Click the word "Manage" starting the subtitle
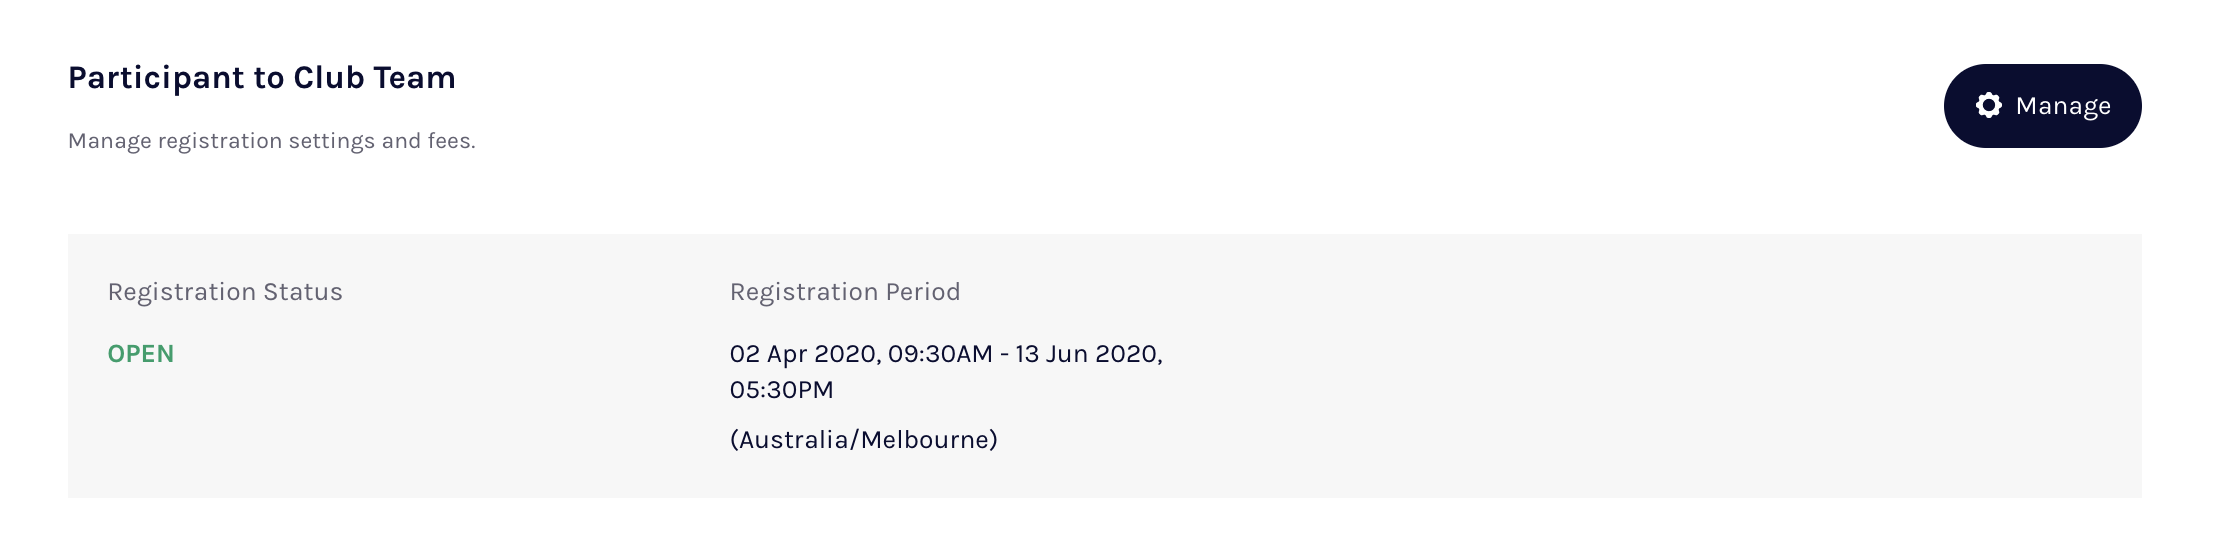 pyautogui.click(x=109, y=141)
